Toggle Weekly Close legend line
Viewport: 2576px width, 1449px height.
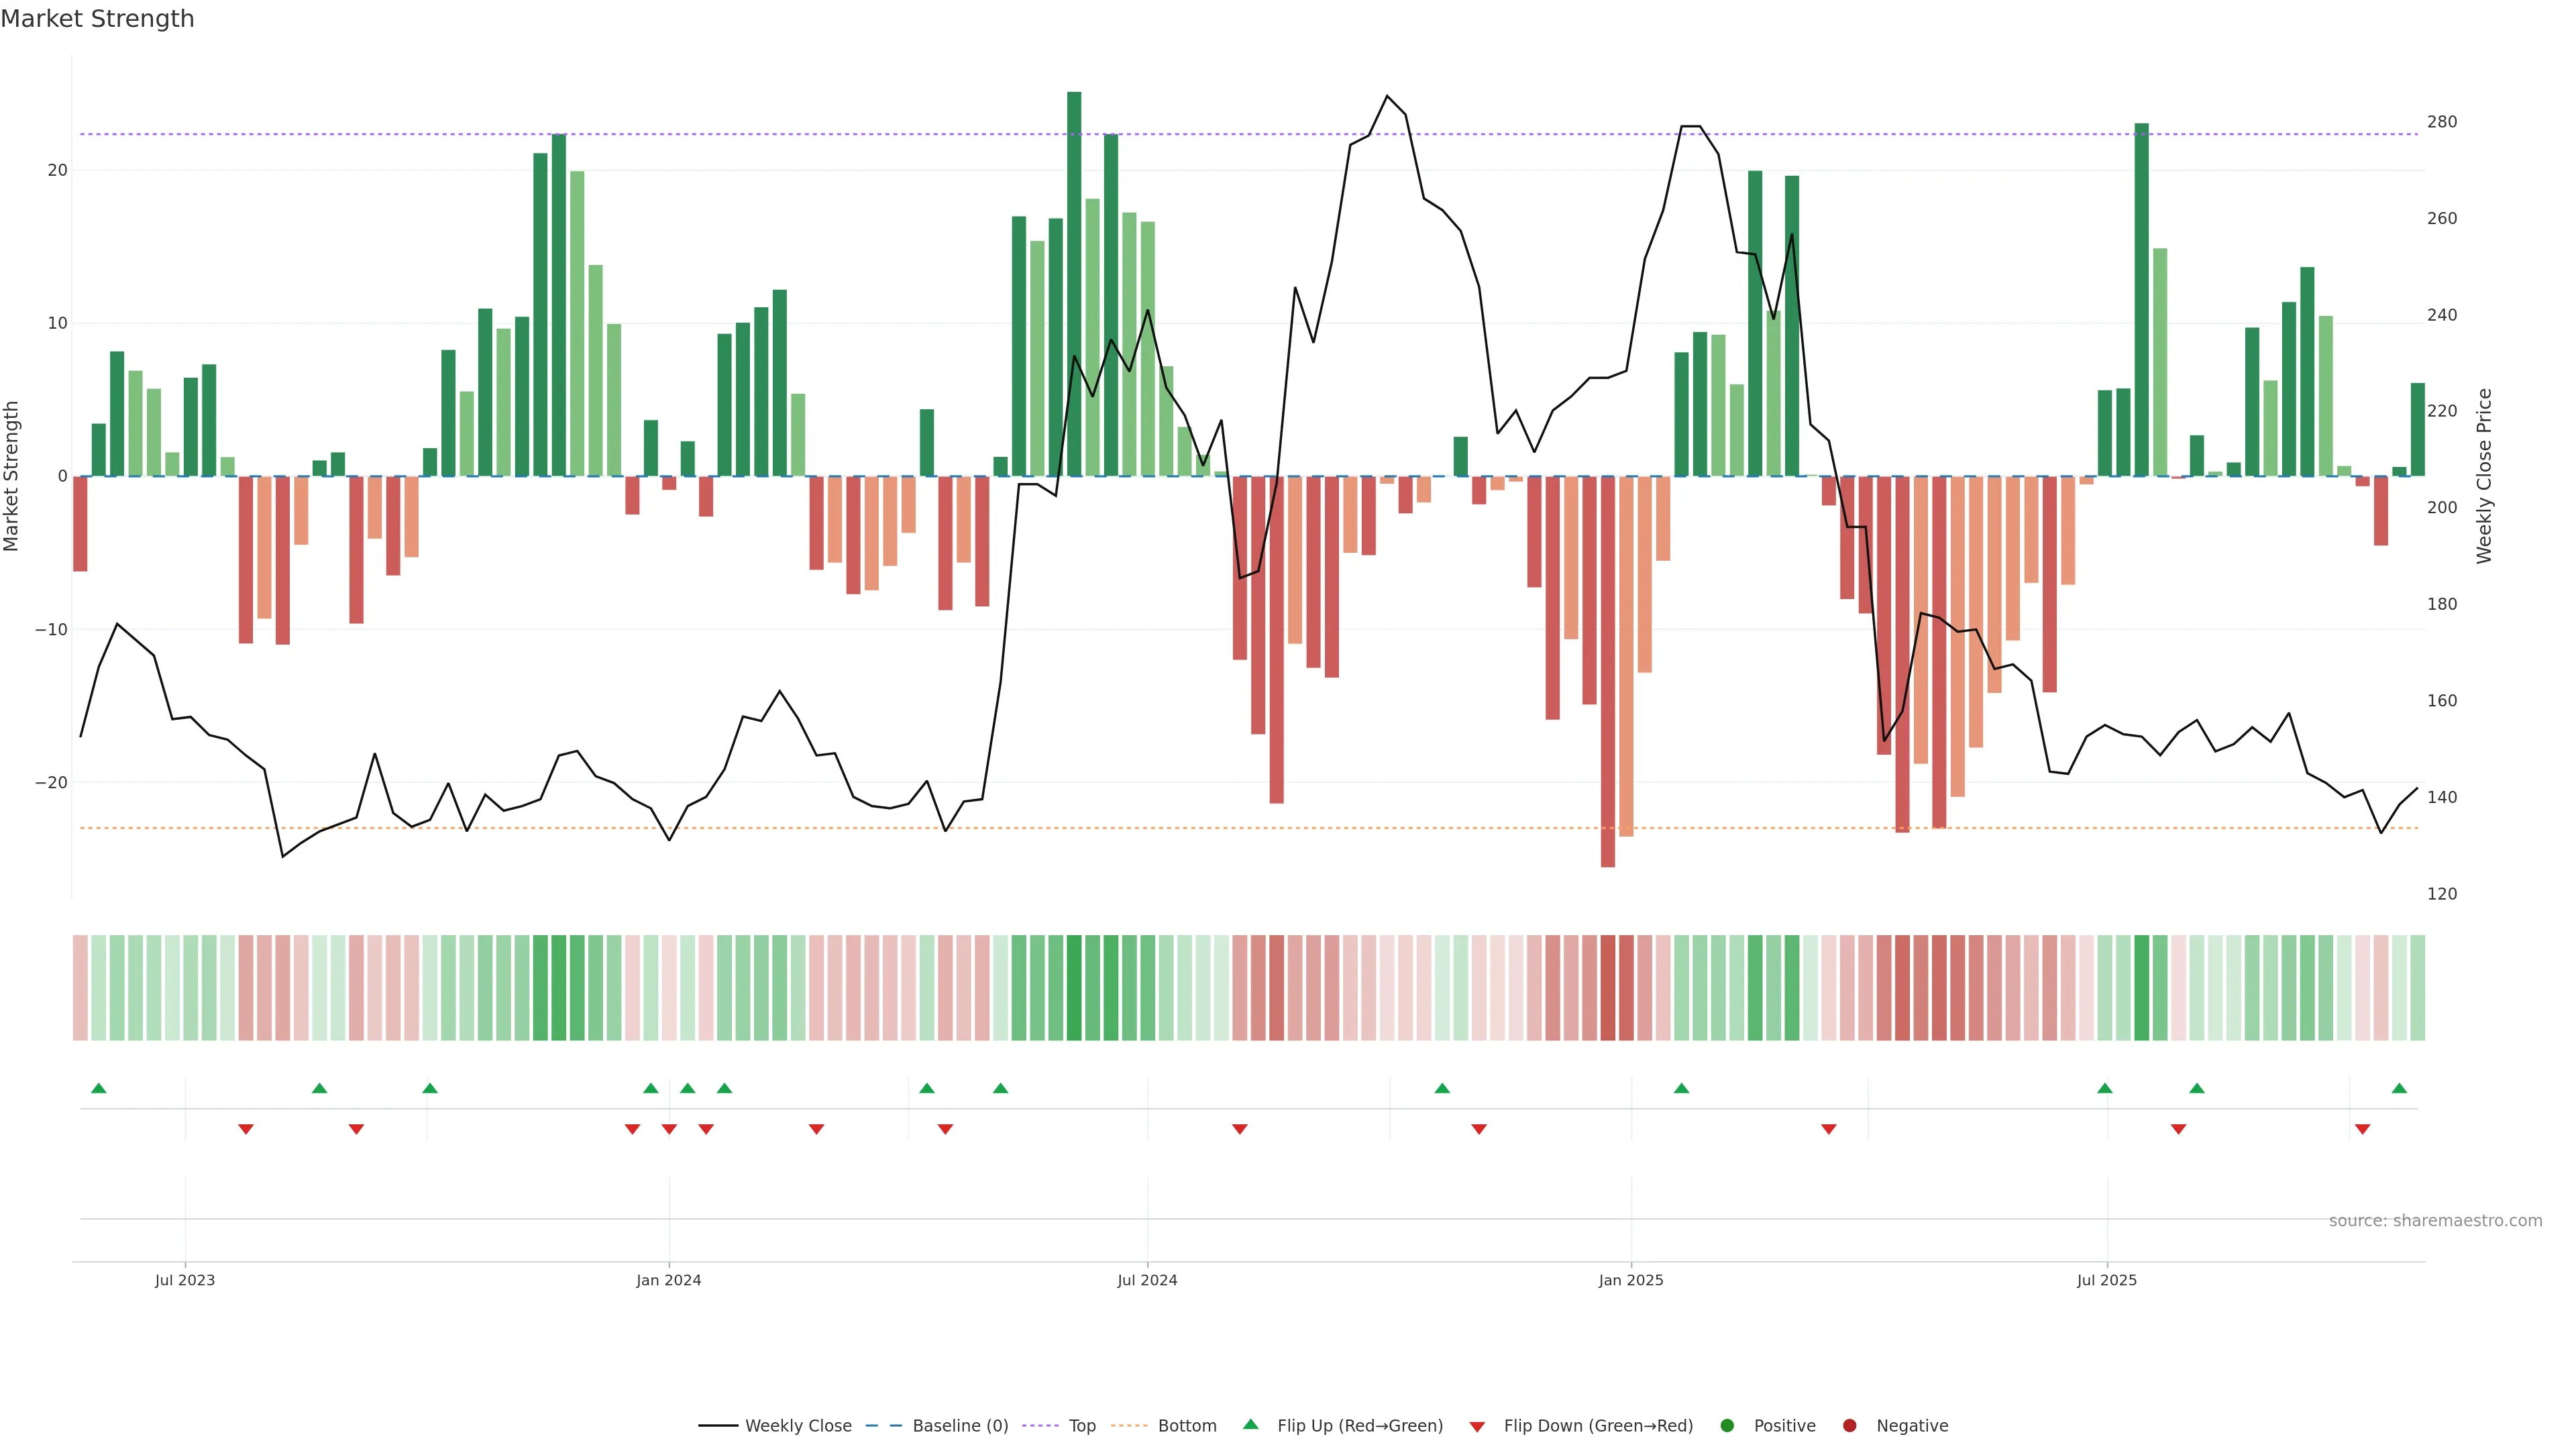(718, 1426)
